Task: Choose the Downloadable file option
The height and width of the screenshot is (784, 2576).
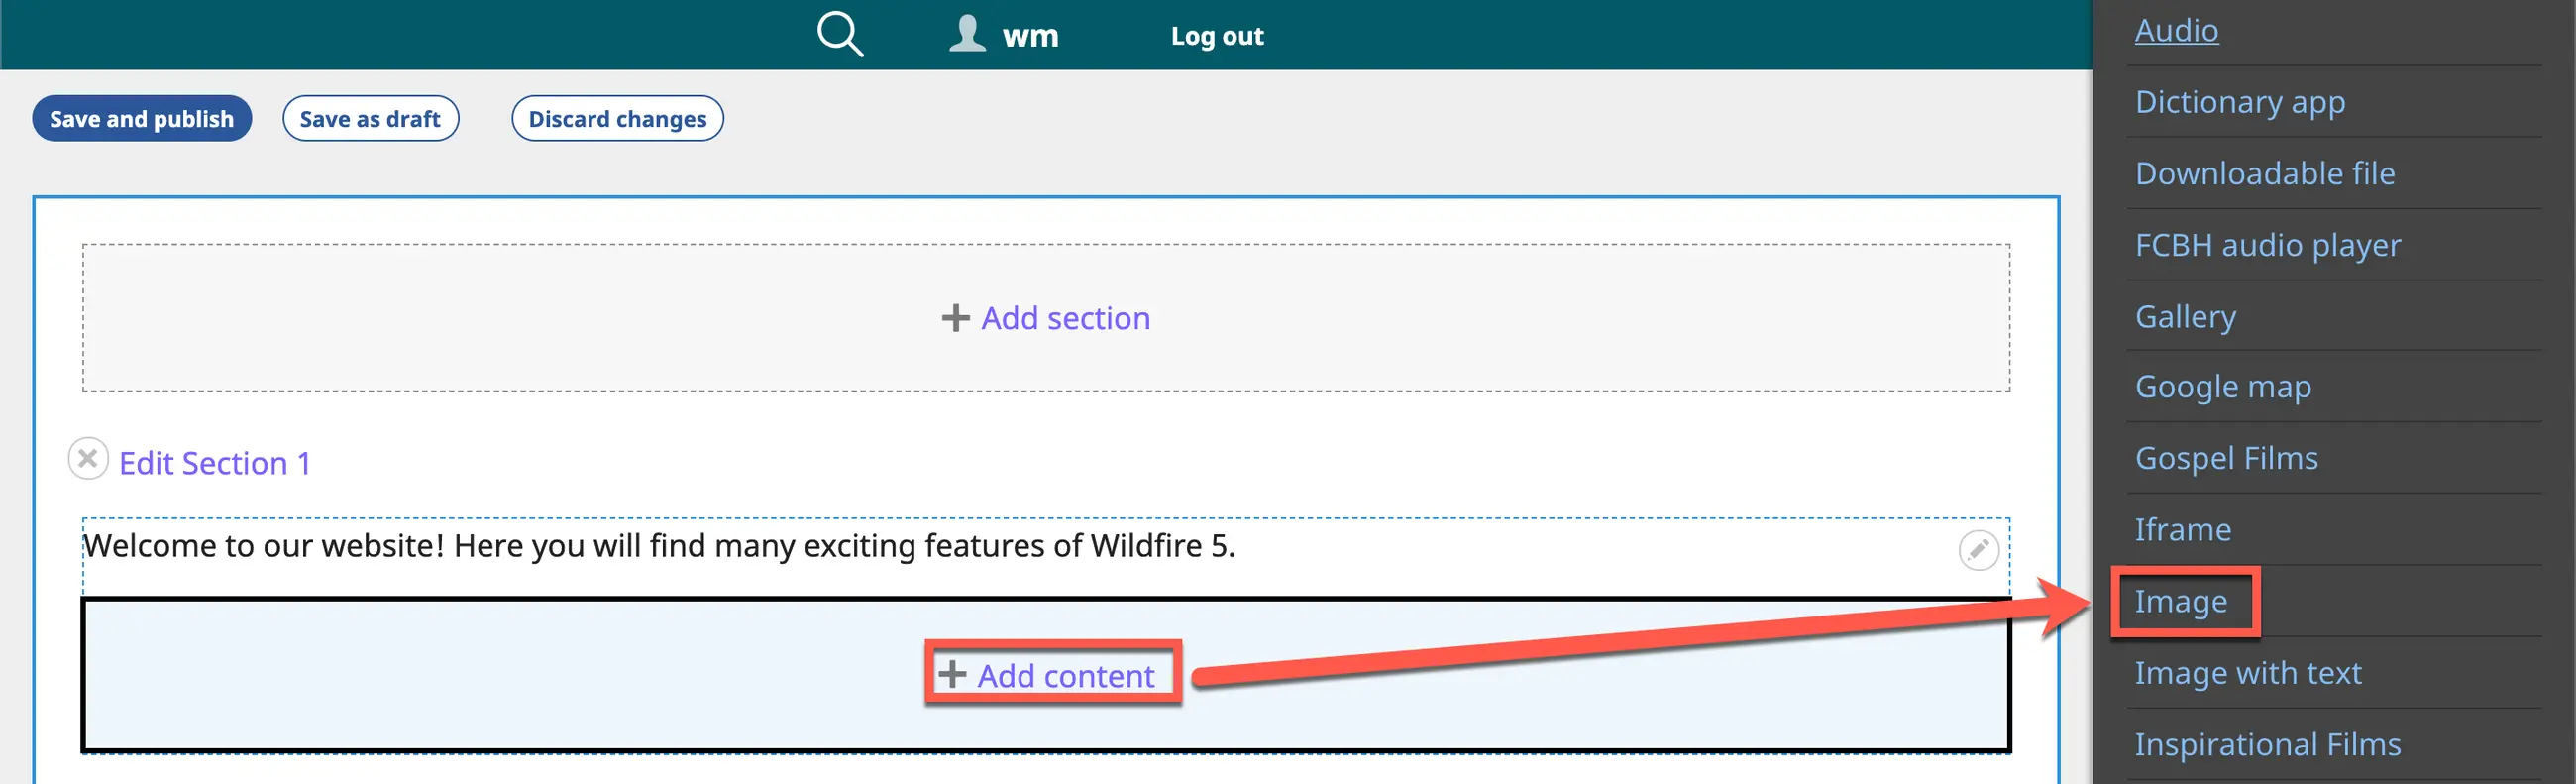Action: click(2264, 173)
